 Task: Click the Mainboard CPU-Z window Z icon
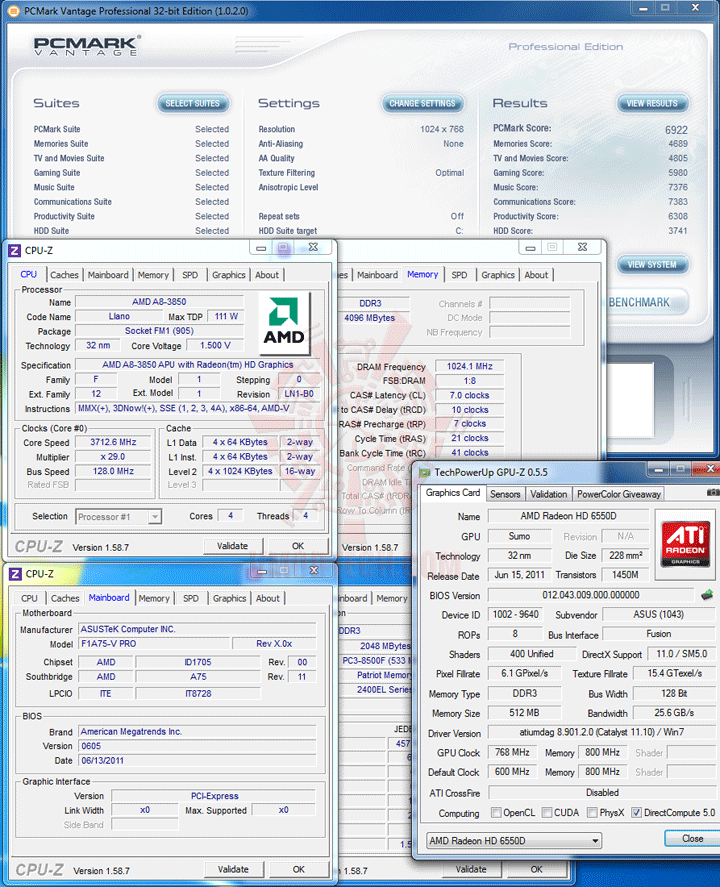15,574
